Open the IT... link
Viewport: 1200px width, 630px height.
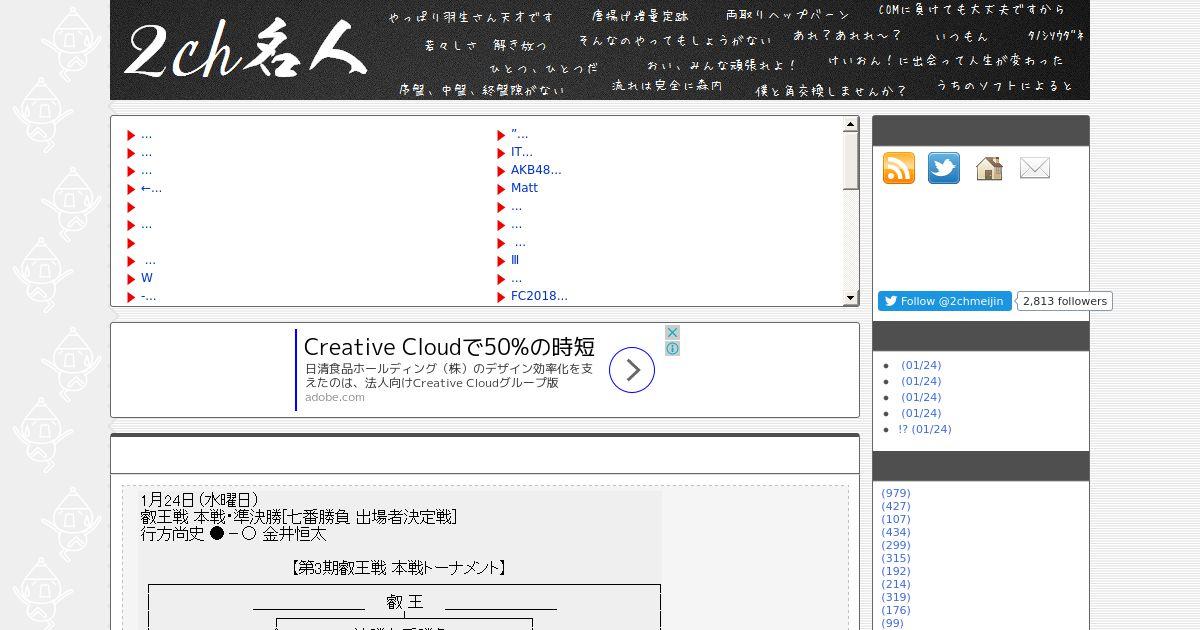[522, 152]
